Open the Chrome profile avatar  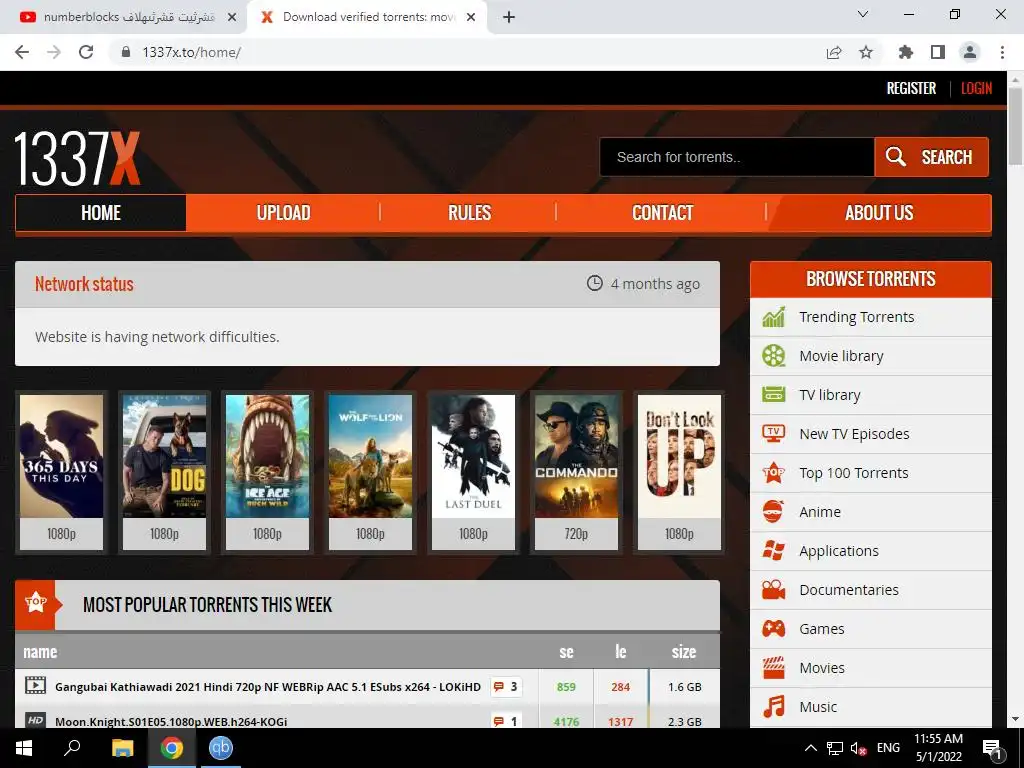click(x=970, y=52)
